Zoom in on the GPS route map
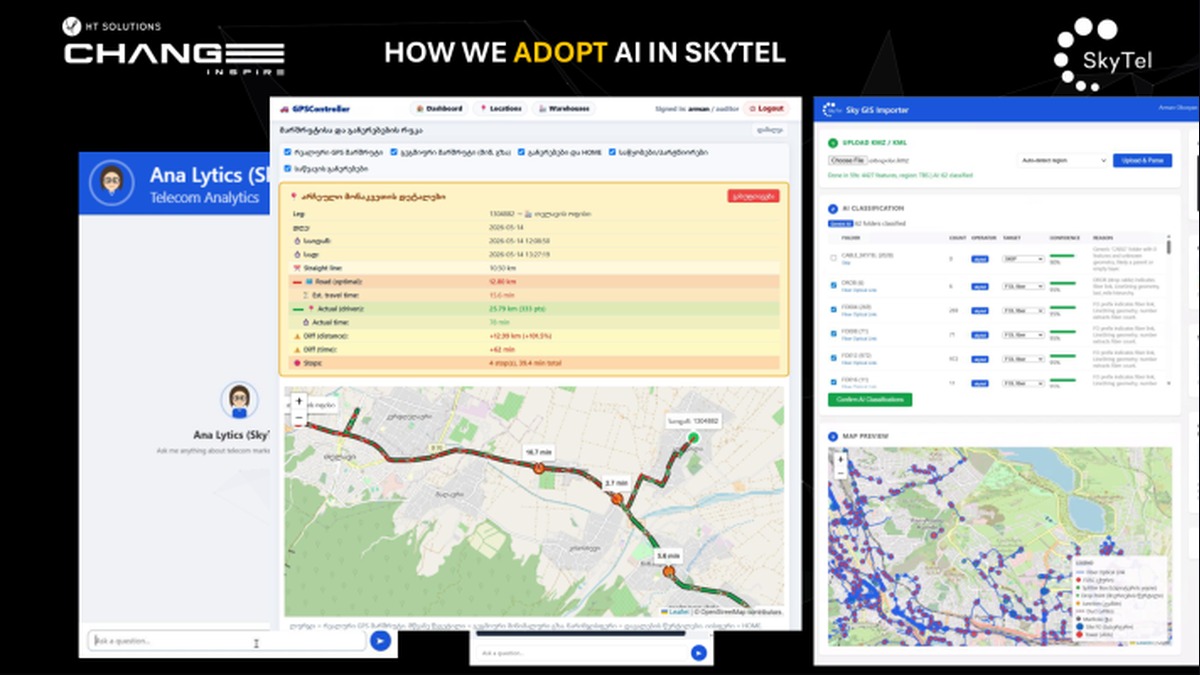The height and width of the screenshot is (675, 1200). tap(299, 401)
